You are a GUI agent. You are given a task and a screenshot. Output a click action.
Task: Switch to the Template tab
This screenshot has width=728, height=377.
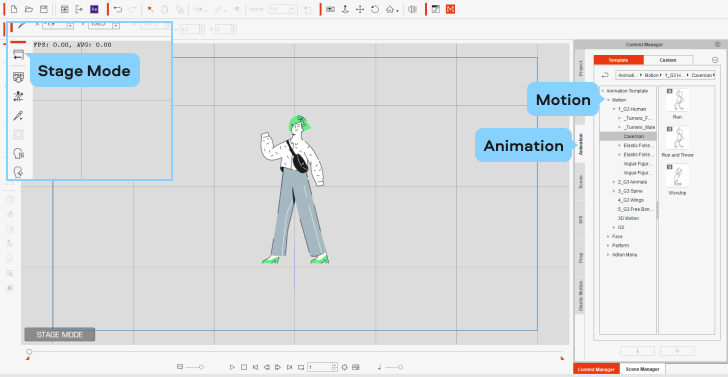point(618,60)
